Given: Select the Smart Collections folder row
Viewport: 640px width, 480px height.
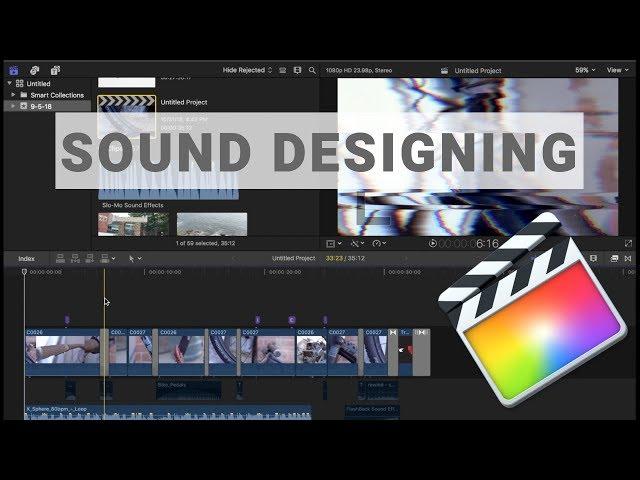Looking at the screenshot, I should click(x=47, y=95).
